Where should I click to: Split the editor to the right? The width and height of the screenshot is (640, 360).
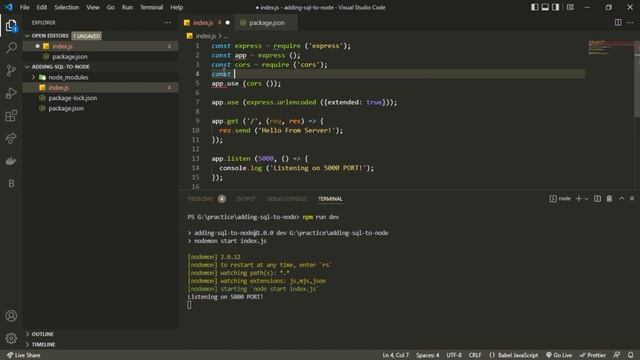tap(618, 22)
